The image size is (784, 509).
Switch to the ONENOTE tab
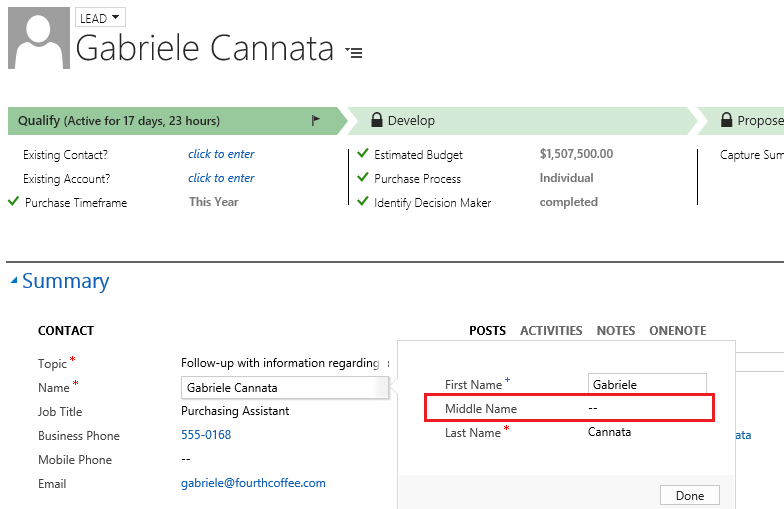(x=678, y=330)
